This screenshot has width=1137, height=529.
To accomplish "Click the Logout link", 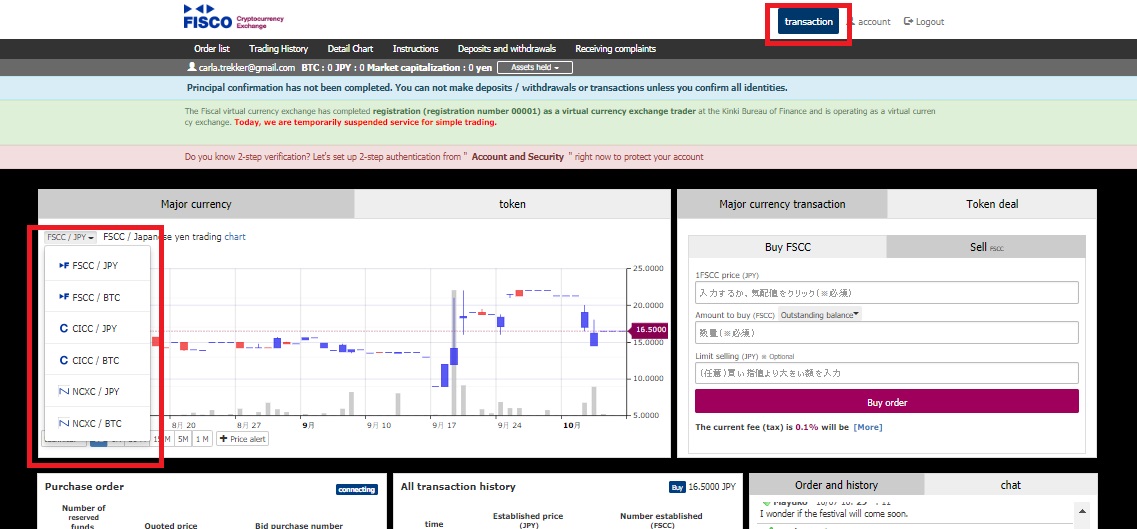I will (x=924, y=22).
